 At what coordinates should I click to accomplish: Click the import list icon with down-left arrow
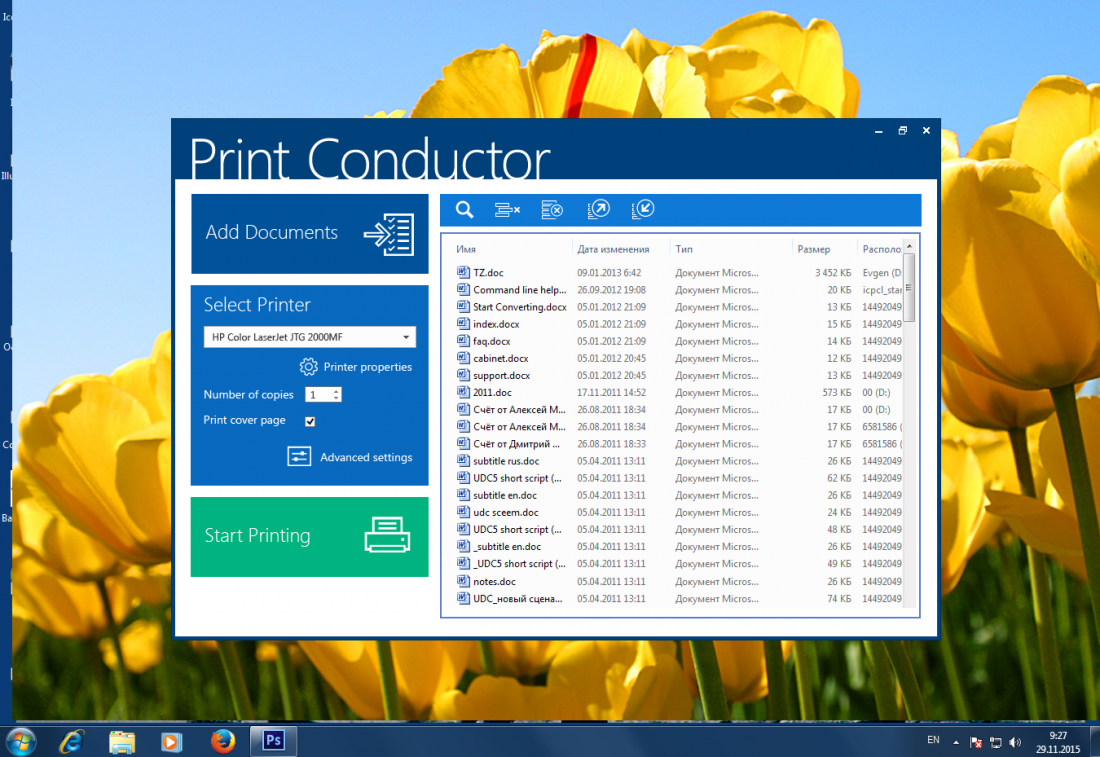point(643,209)
